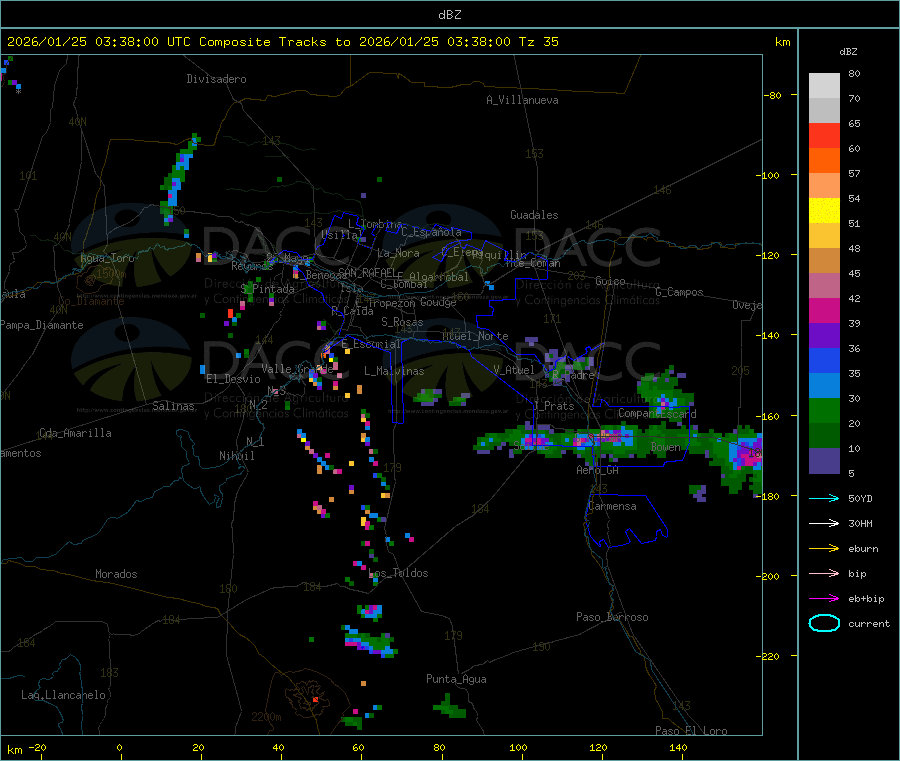Image resolution: width=900 pixels, height=761 pixels.
Task: Click the dBZ heading above color scale
Action: (x=848, y=52)
